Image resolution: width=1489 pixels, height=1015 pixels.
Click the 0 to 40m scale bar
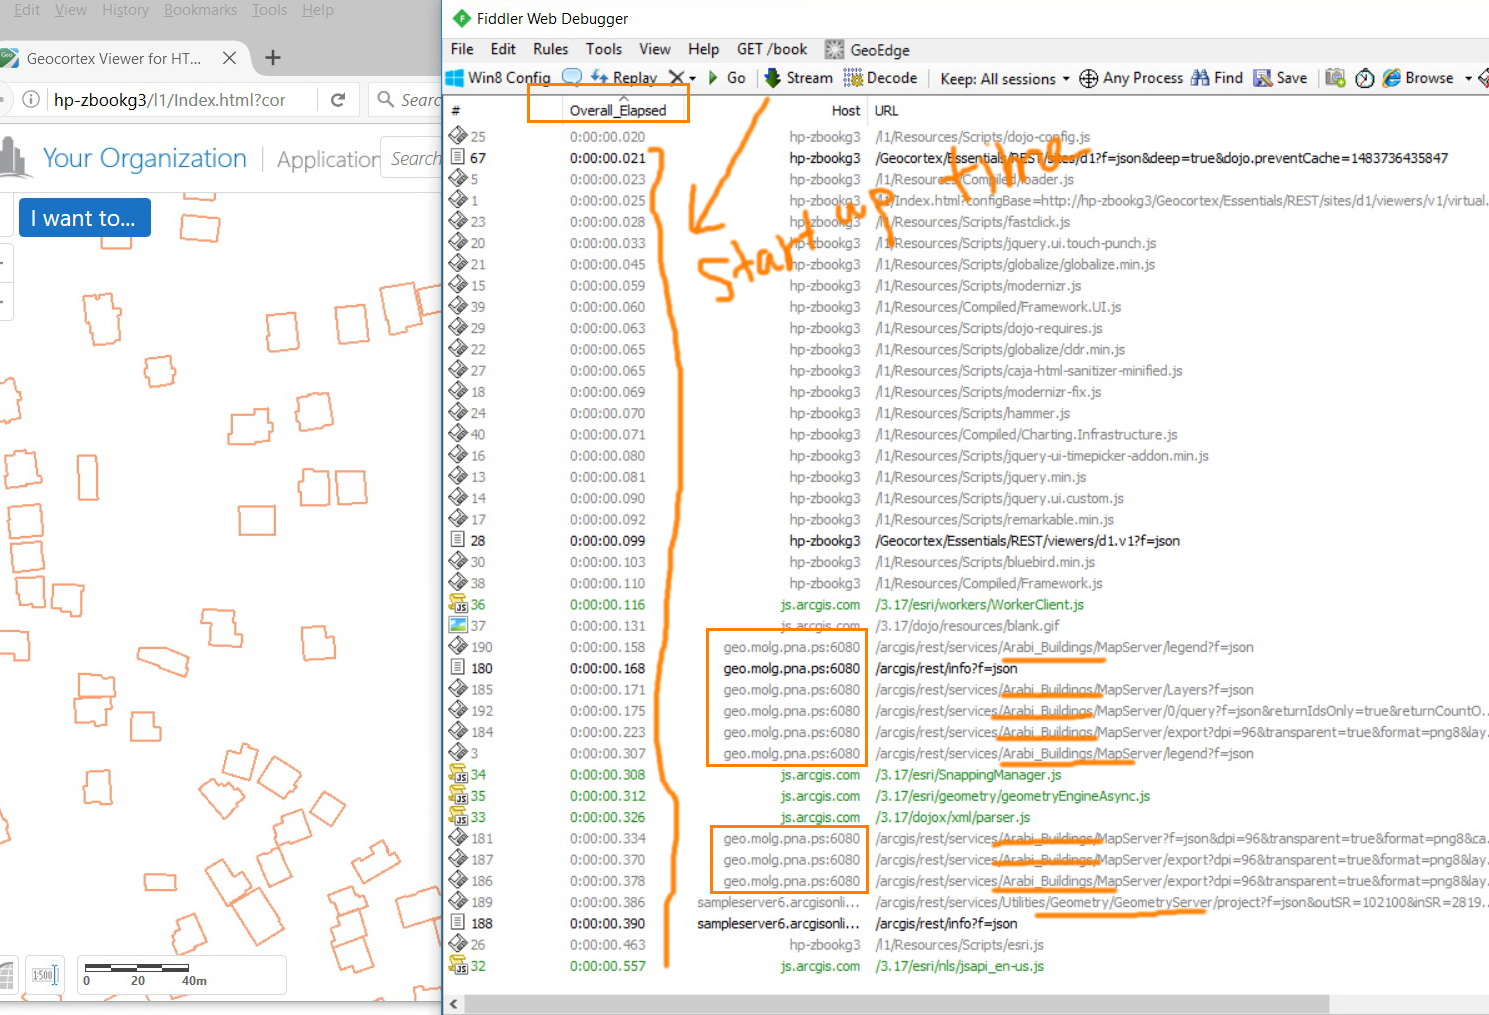click(x=182, y=974)
